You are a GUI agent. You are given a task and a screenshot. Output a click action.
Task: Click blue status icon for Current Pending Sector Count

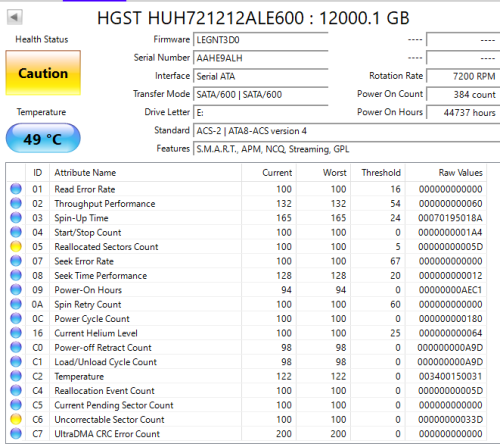[x=16, y=405]
